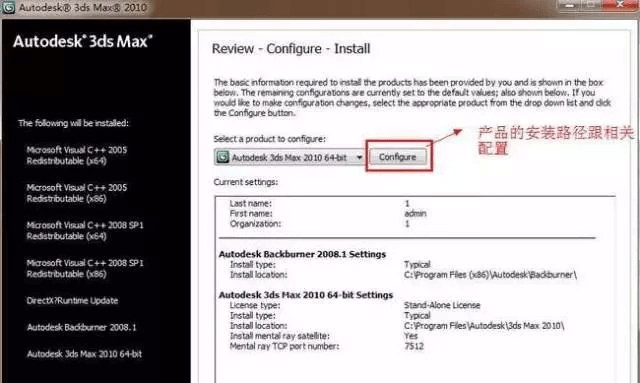Click the Mental ray TCP port number value
This screenshot has width=640, height=383.
tap(414, 346)
